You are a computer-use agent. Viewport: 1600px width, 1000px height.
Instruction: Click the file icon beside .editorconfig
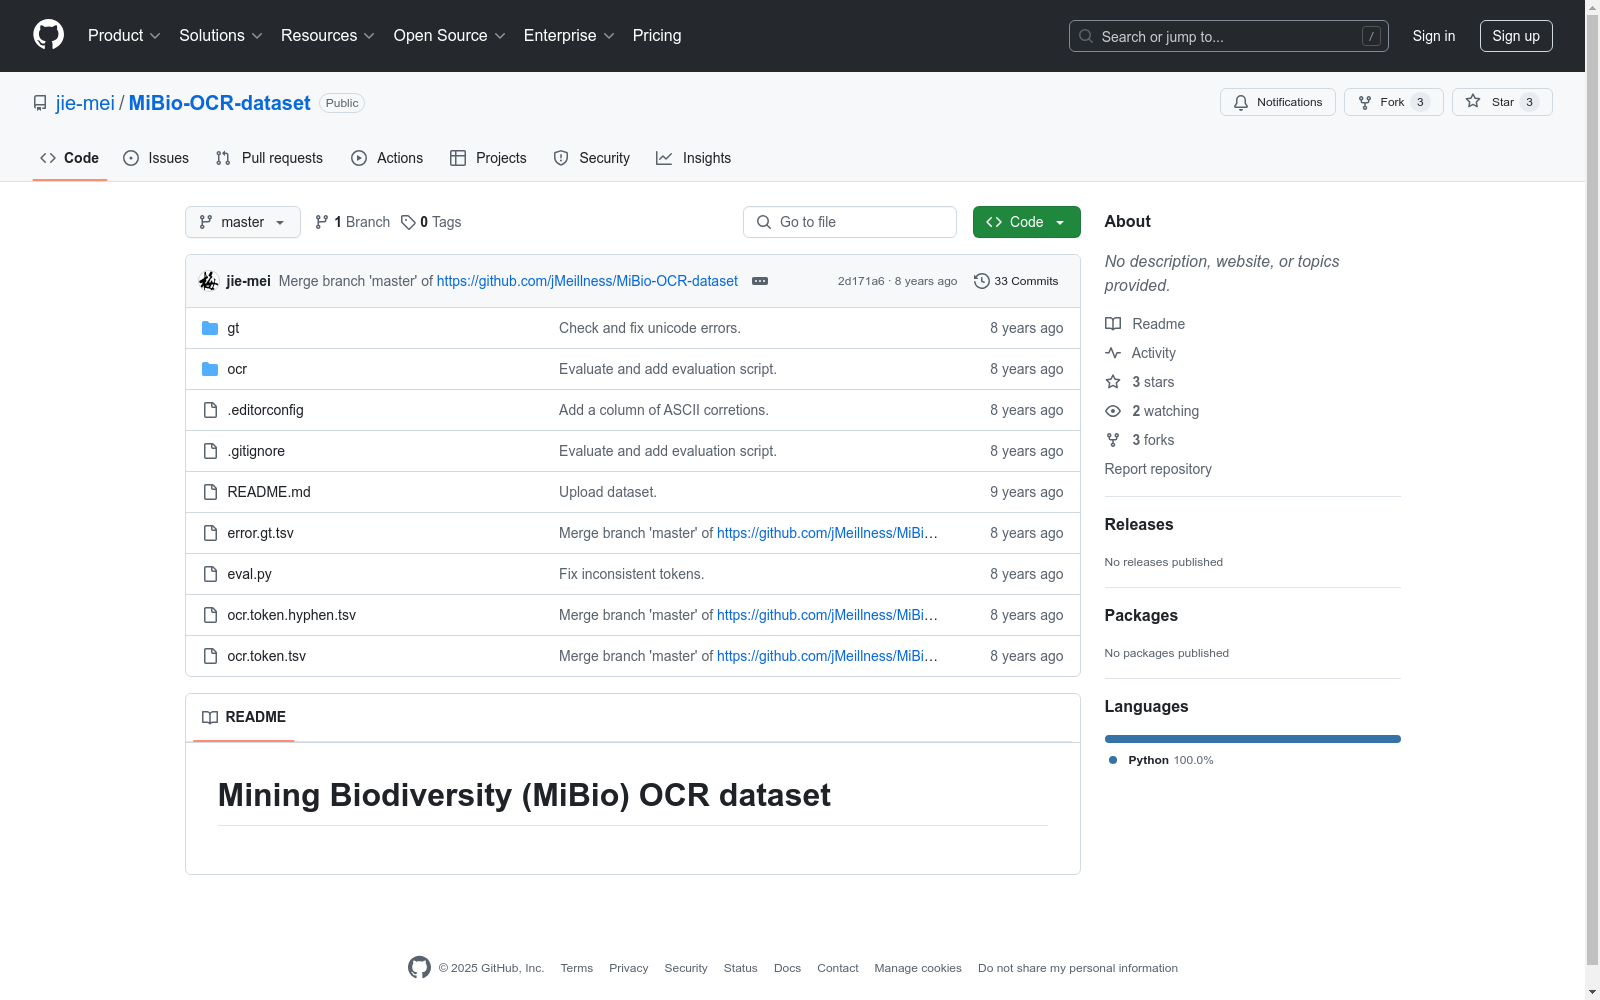click(210, 410)
